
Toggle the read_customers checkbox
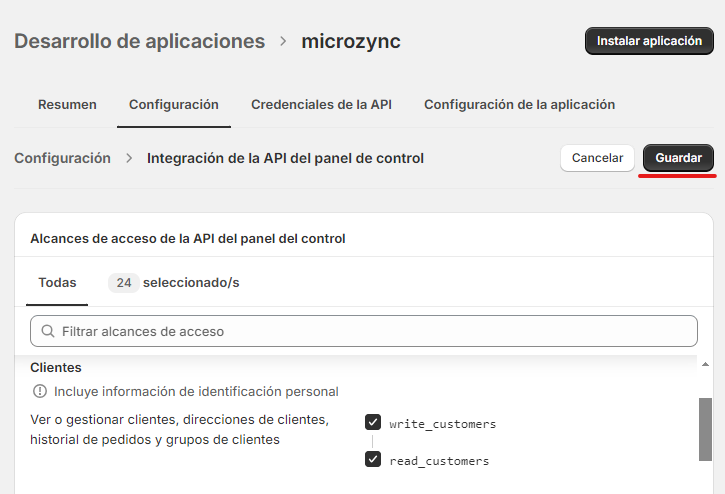[373, 460]
